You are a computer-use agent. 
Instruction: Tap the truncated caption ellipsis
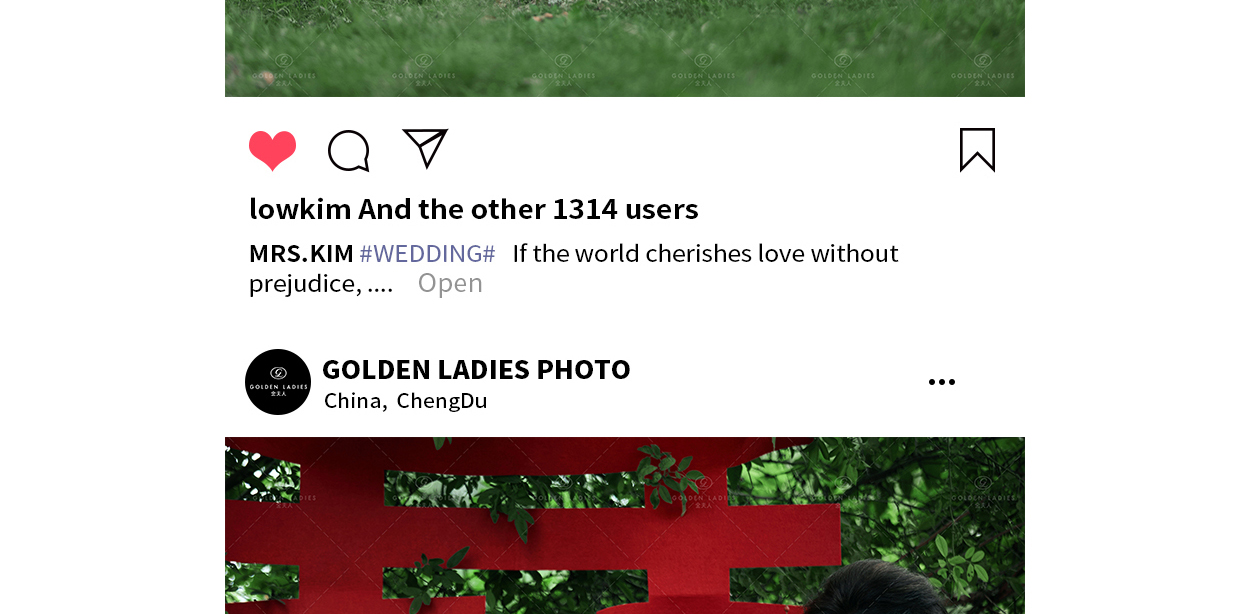point(380,285)
